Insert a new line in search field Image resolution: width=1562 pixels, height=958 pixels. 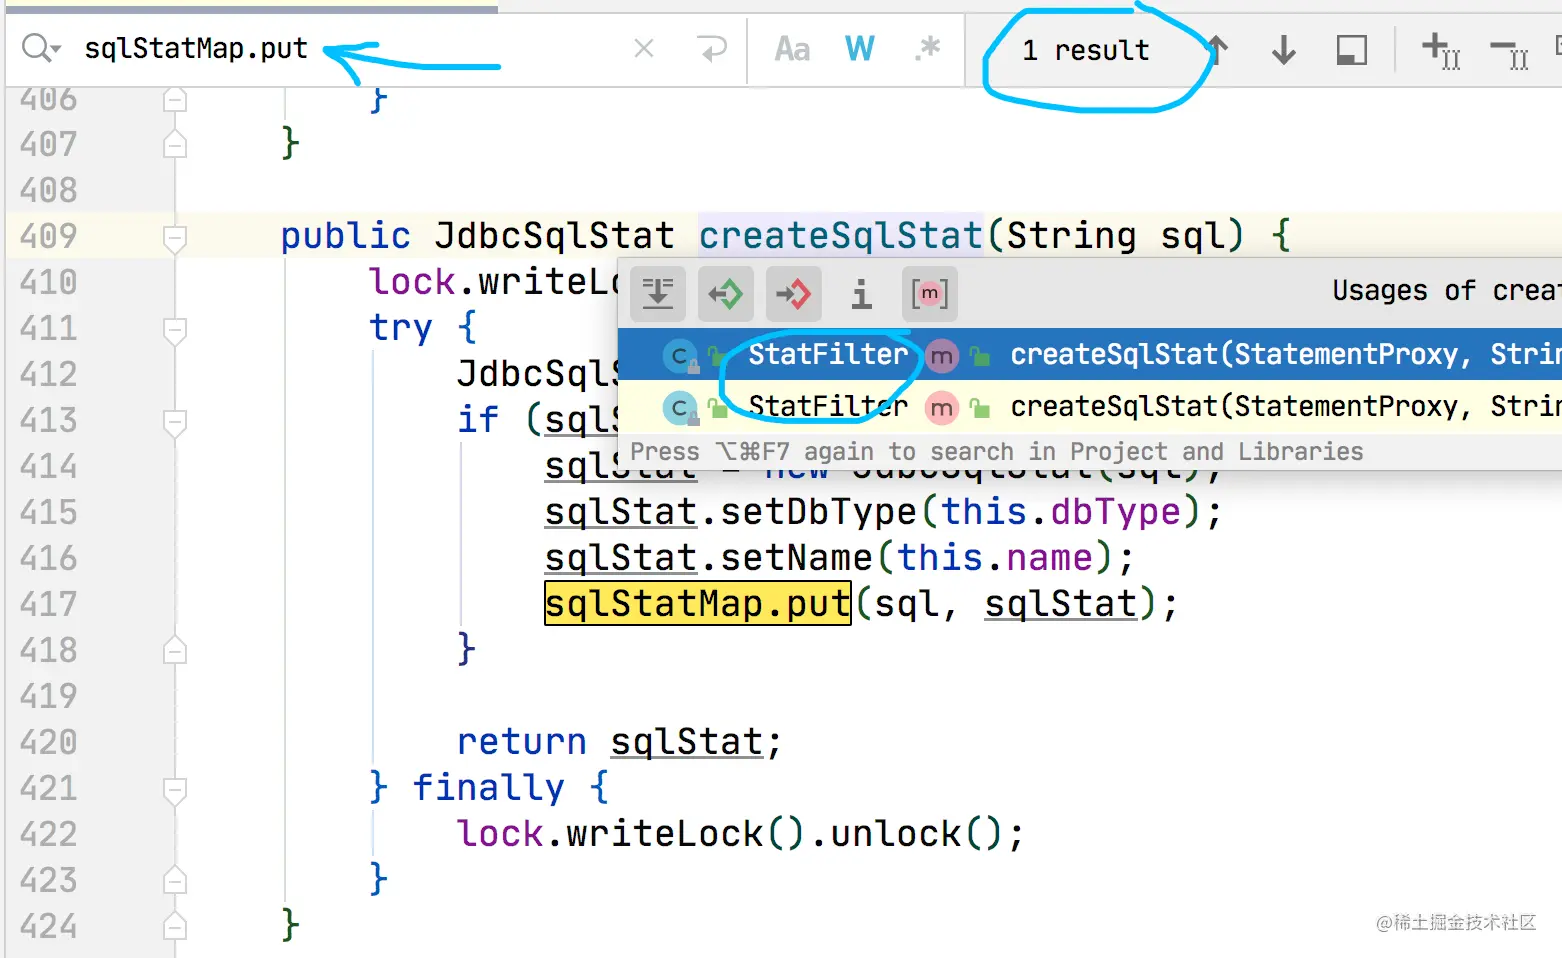(712, 48)
